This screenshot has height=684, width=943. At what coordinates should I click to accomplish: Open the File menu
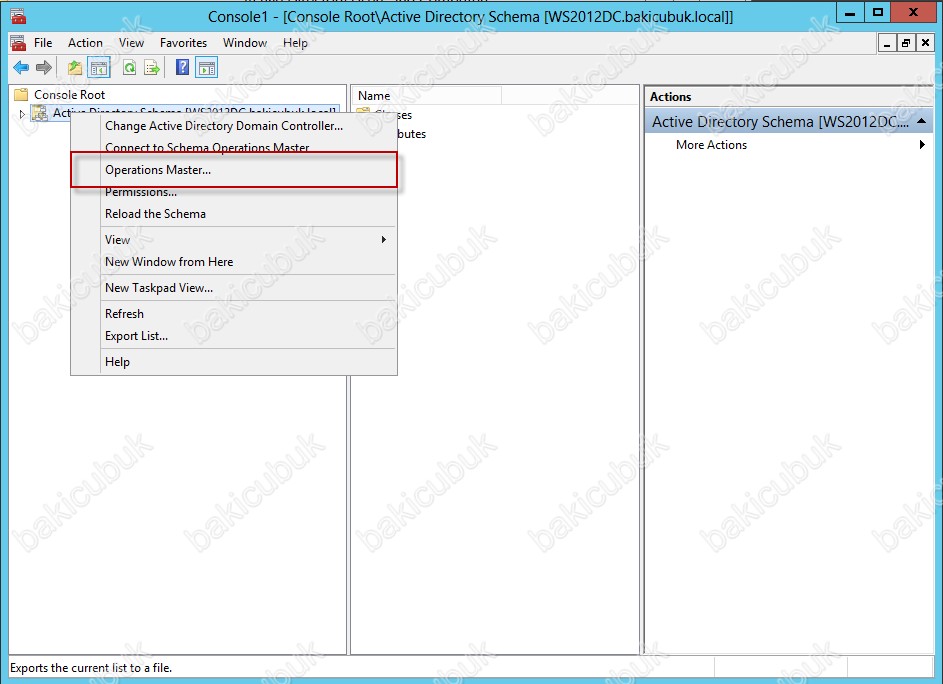tap(43, 43)
